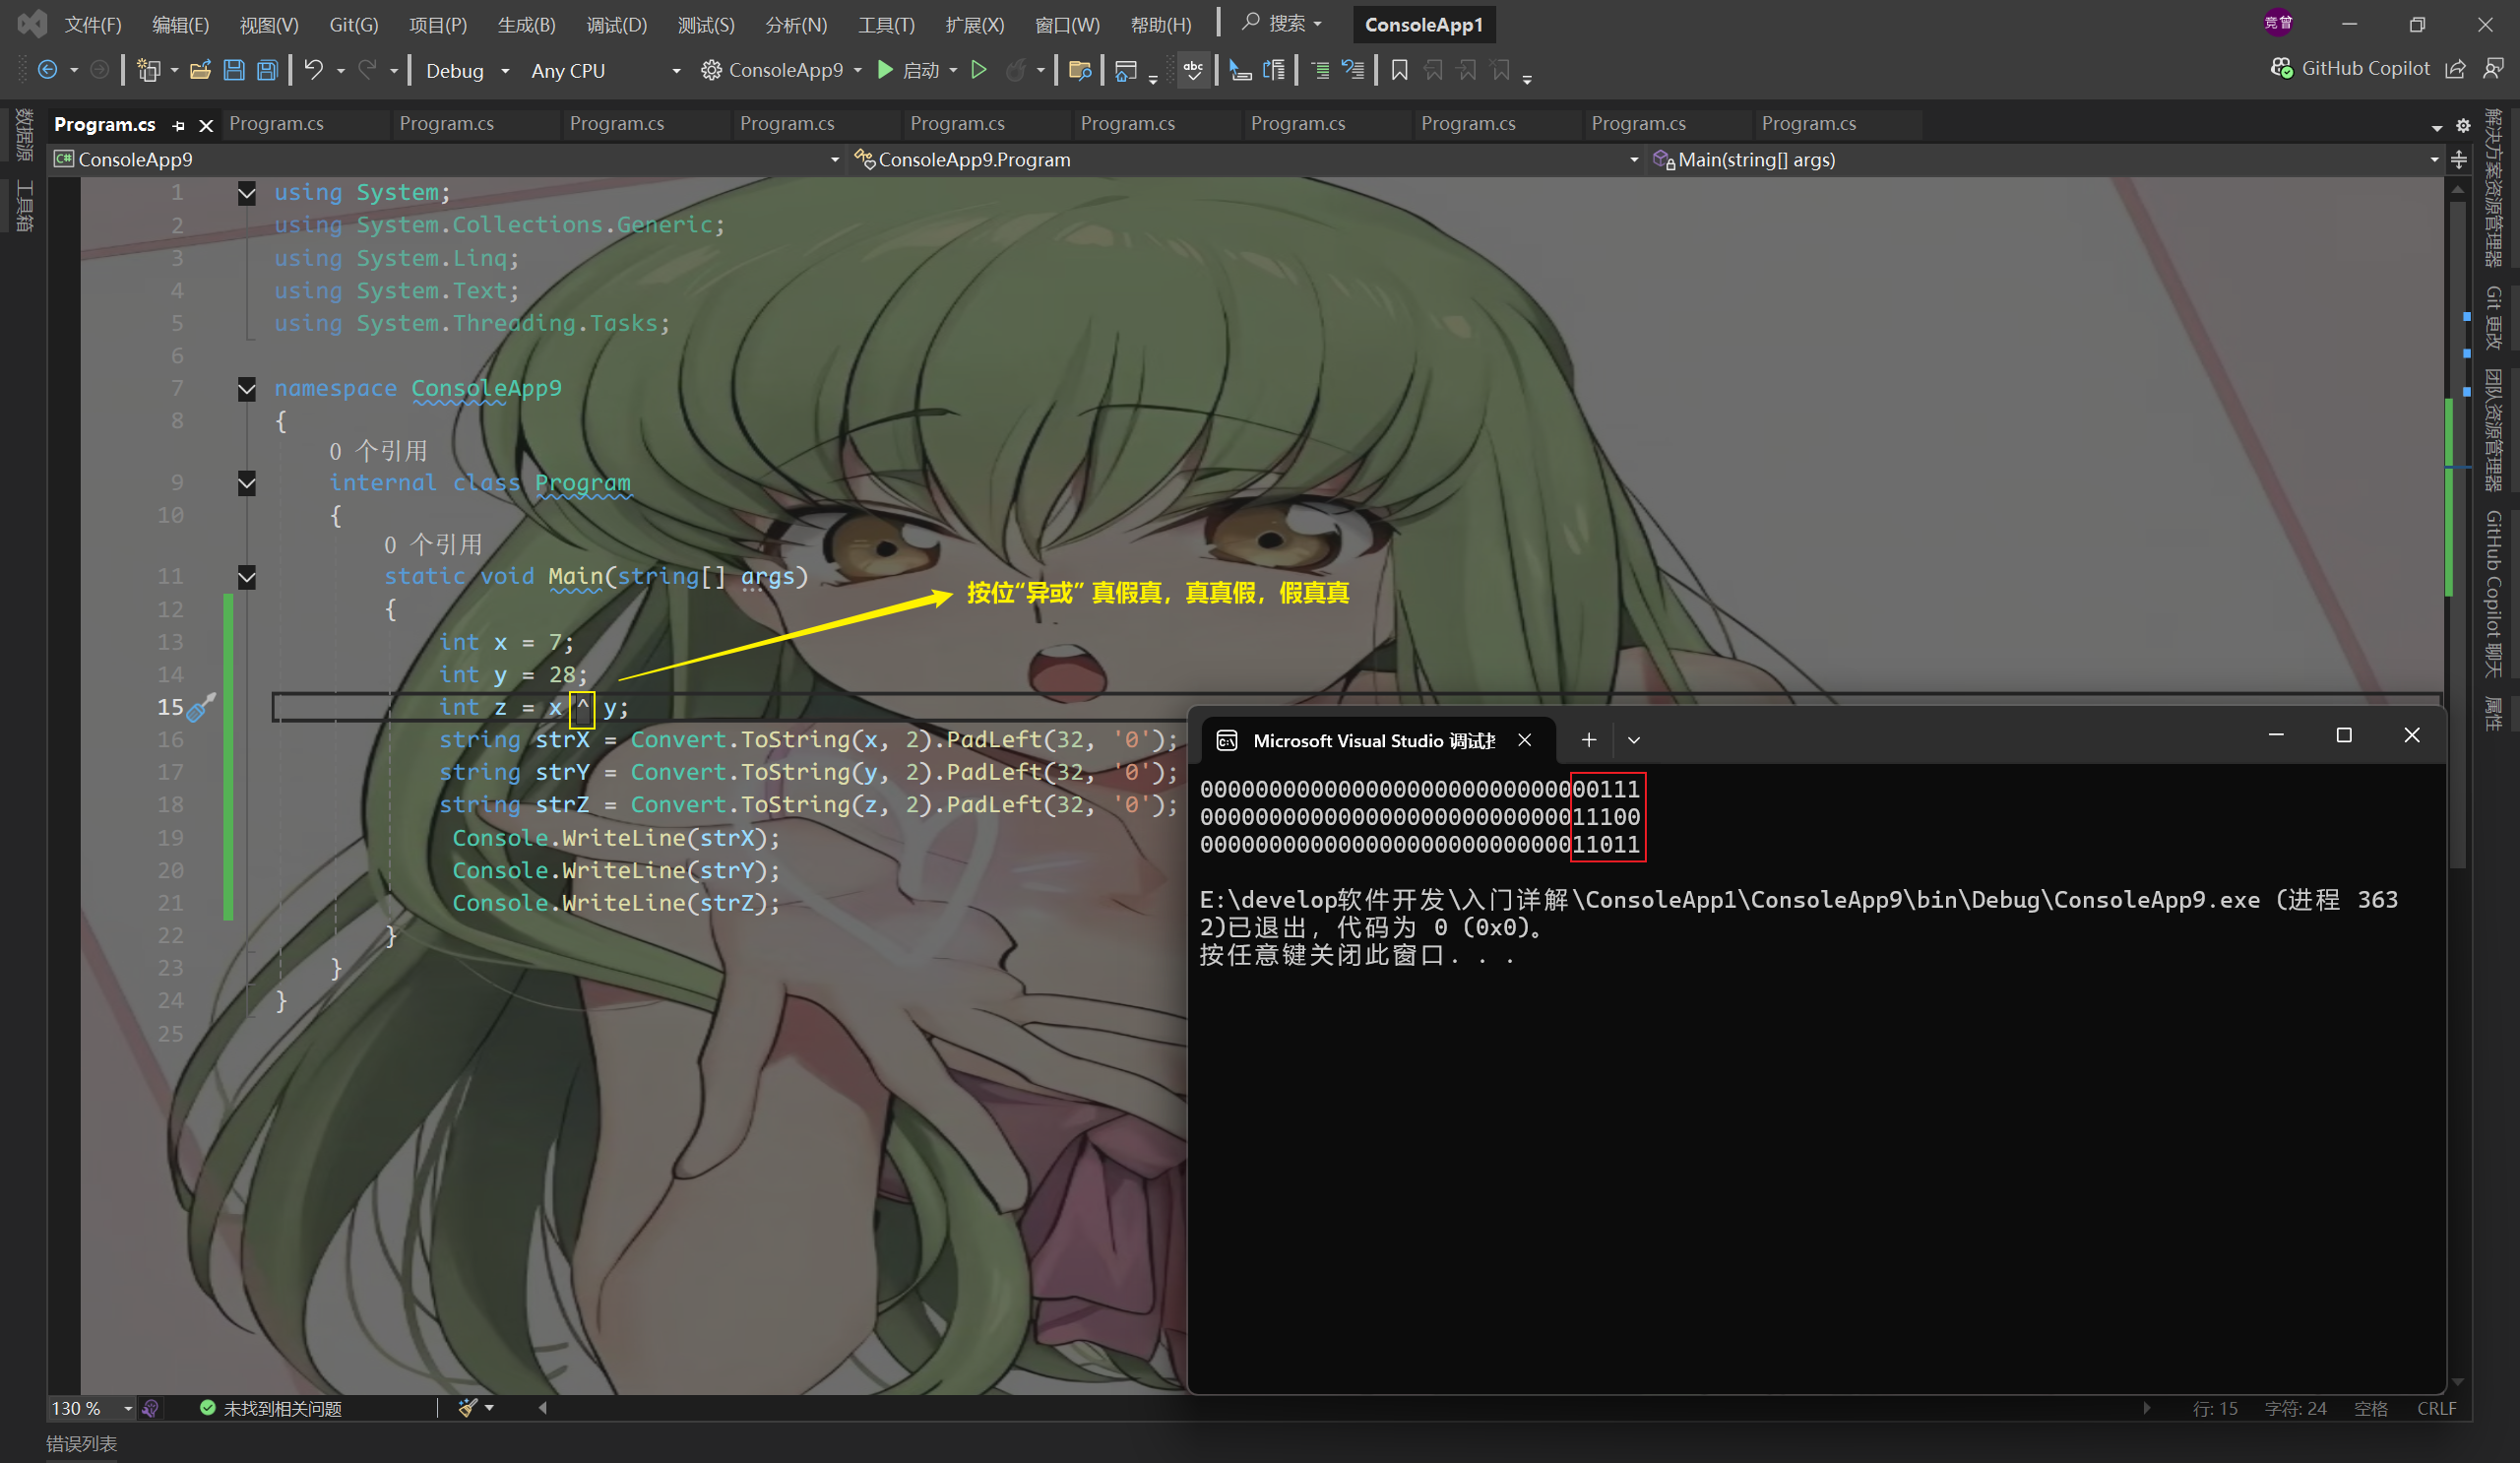Open the 130 % zoom level dropdown
The height and width of the screenshot is (1463, 2520).
pos(92,1408)
